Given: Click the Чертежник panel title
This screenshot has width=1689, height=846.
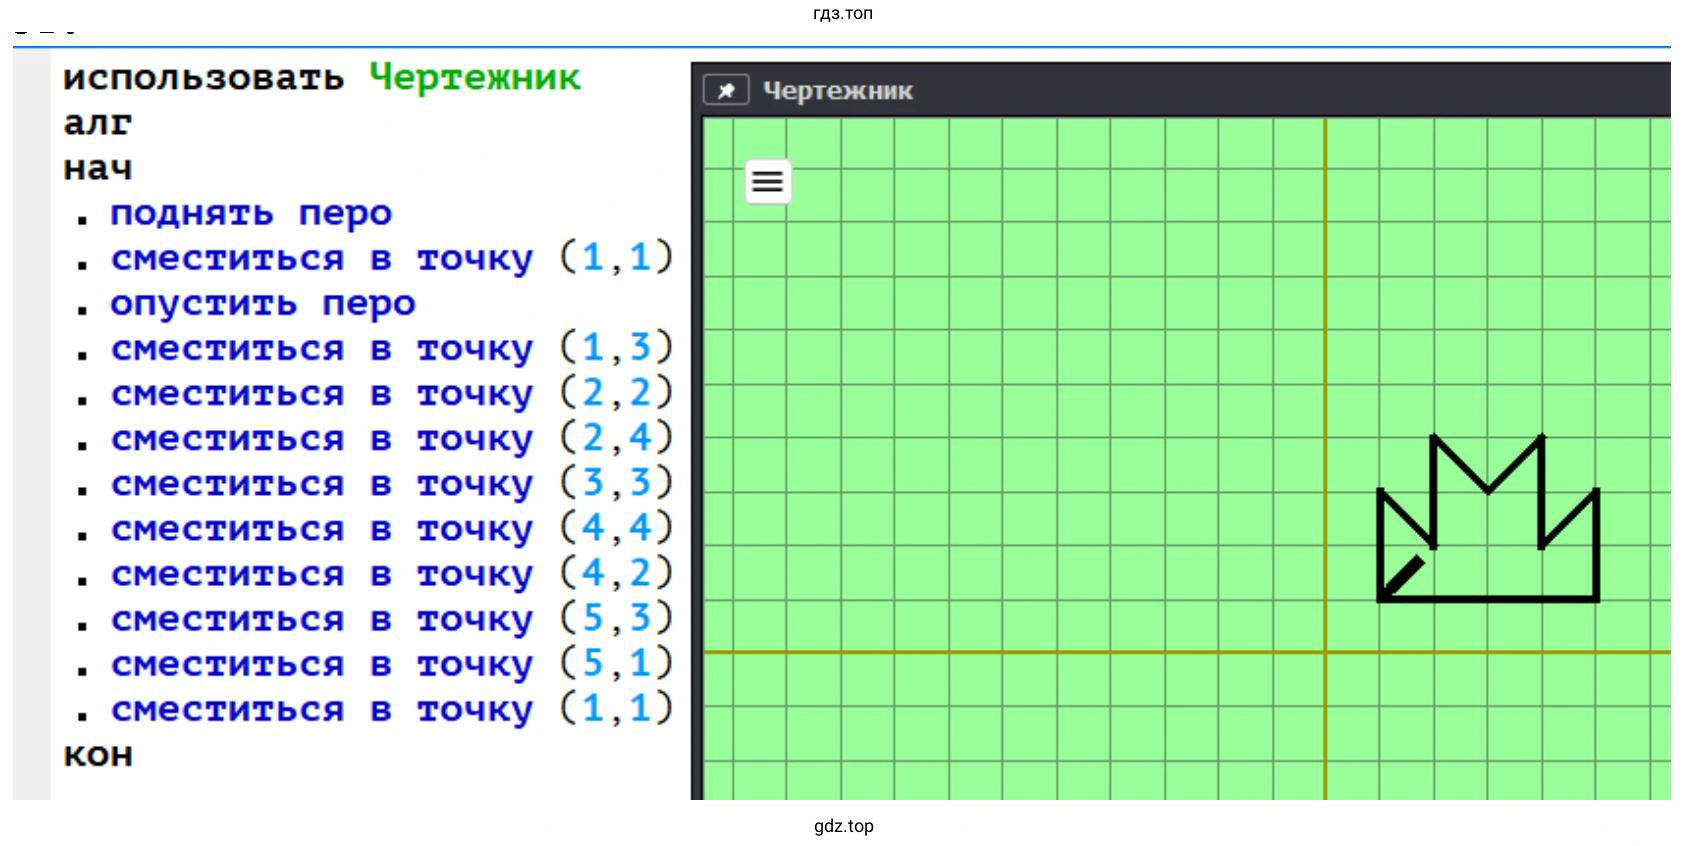Looking at the screenshot, I should [837, 91].
